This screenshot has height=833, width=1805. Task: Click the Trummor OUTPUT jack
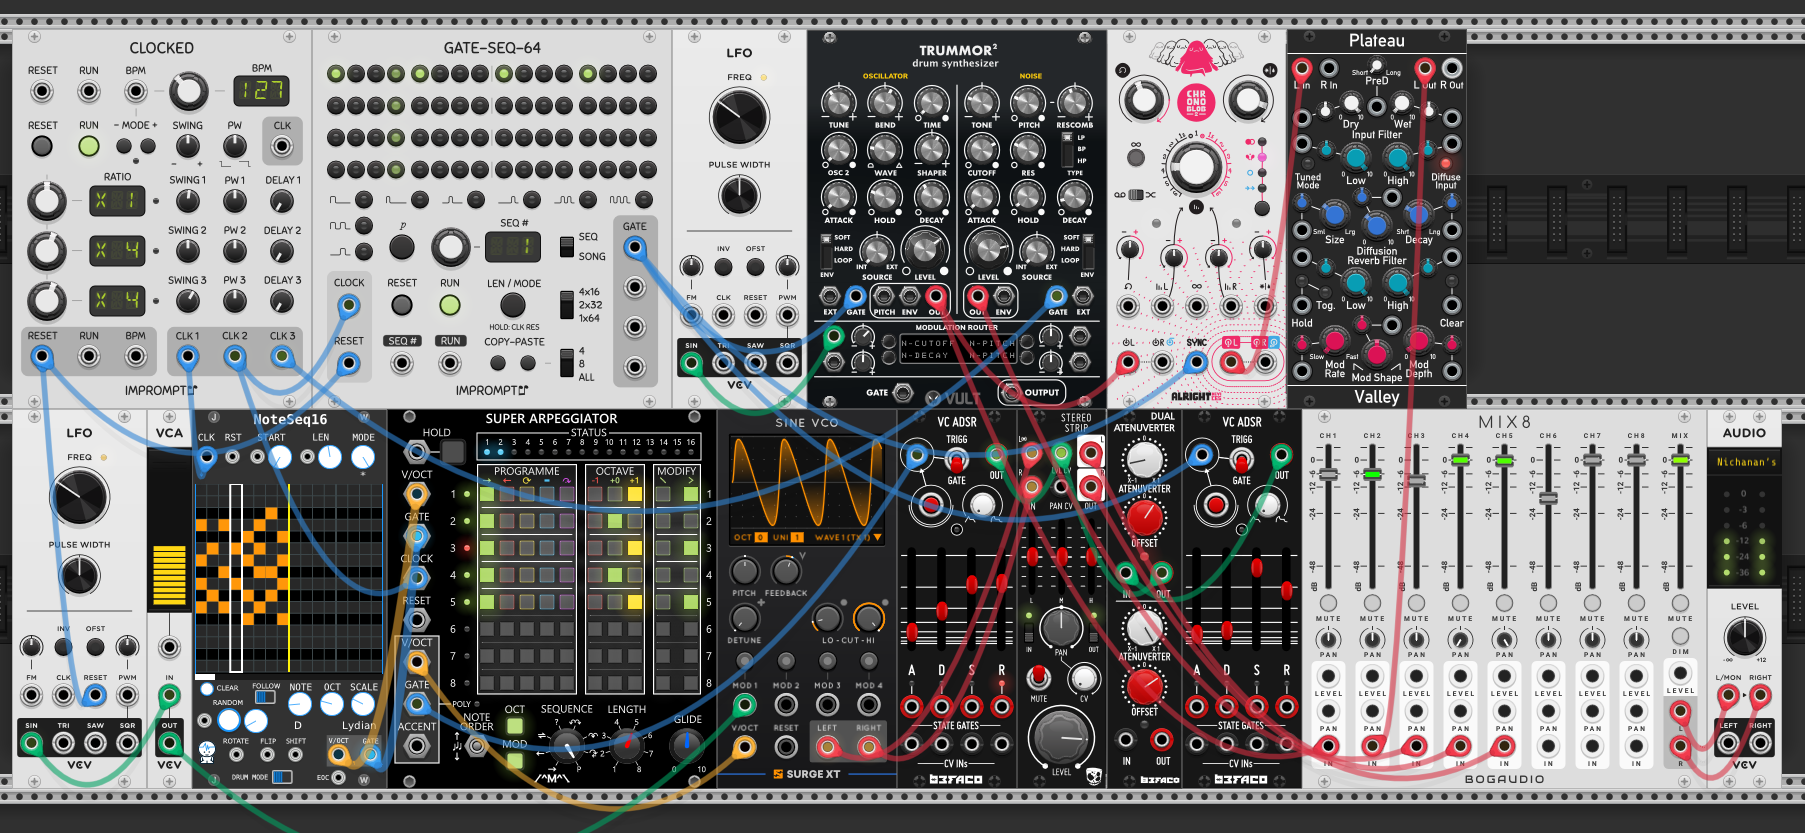tap(1010, 392)
